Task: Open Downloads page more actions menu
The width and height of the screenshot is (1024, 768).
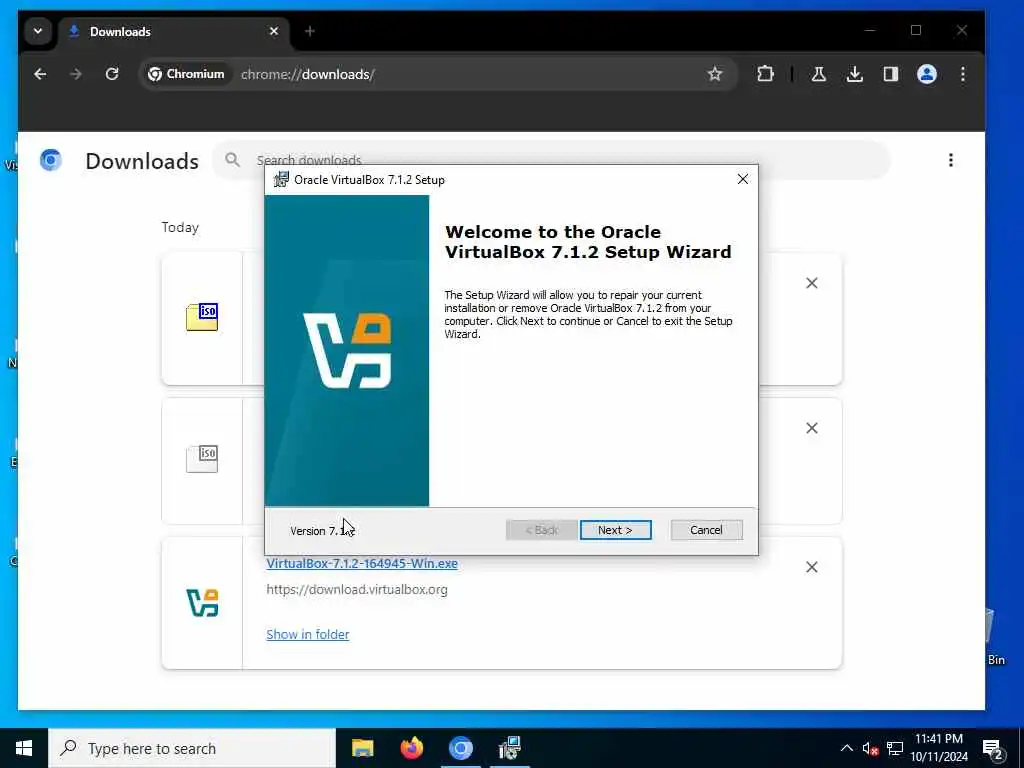Action: [x=950, y=160]
